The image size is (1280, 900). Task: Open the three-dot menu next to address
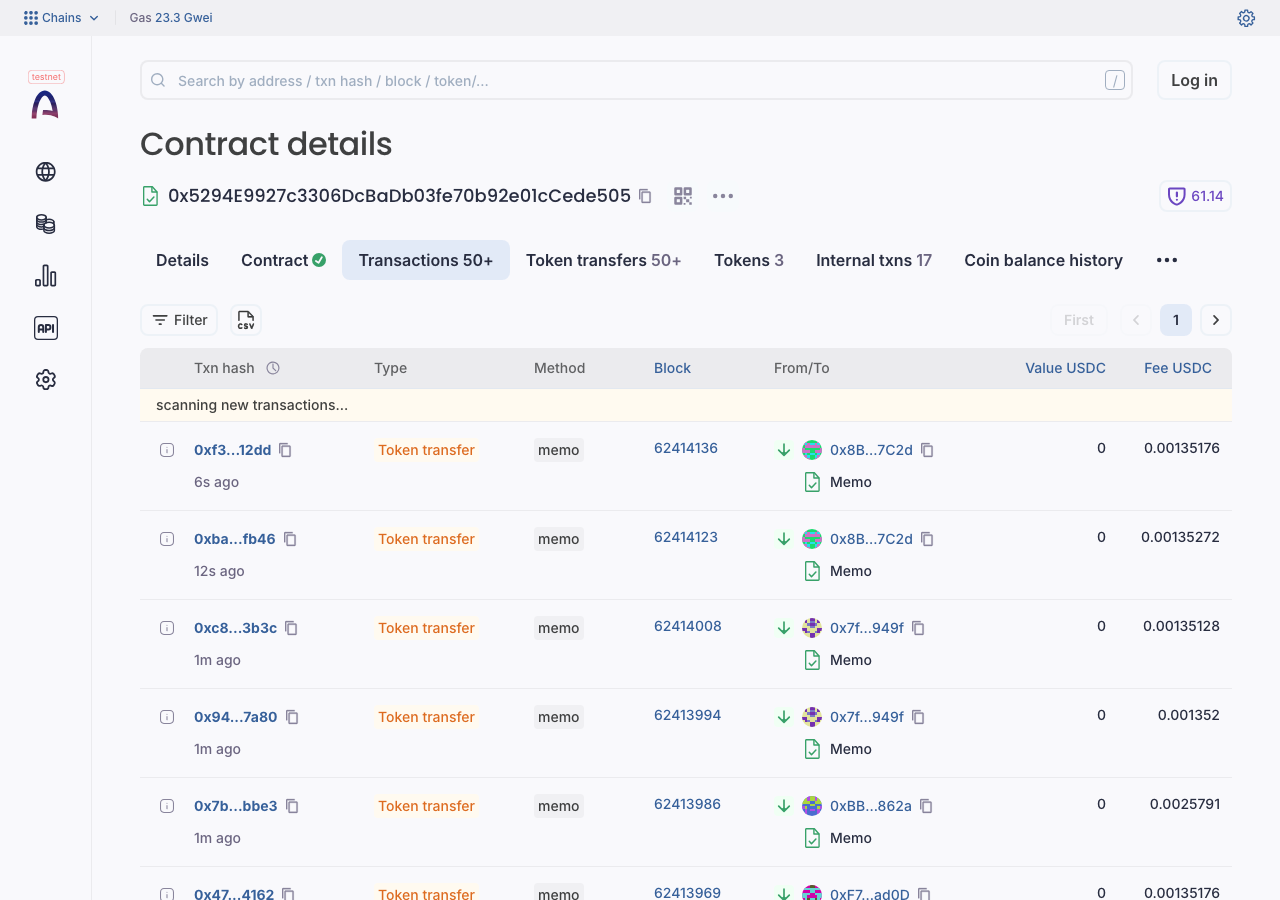pos(723,196)
